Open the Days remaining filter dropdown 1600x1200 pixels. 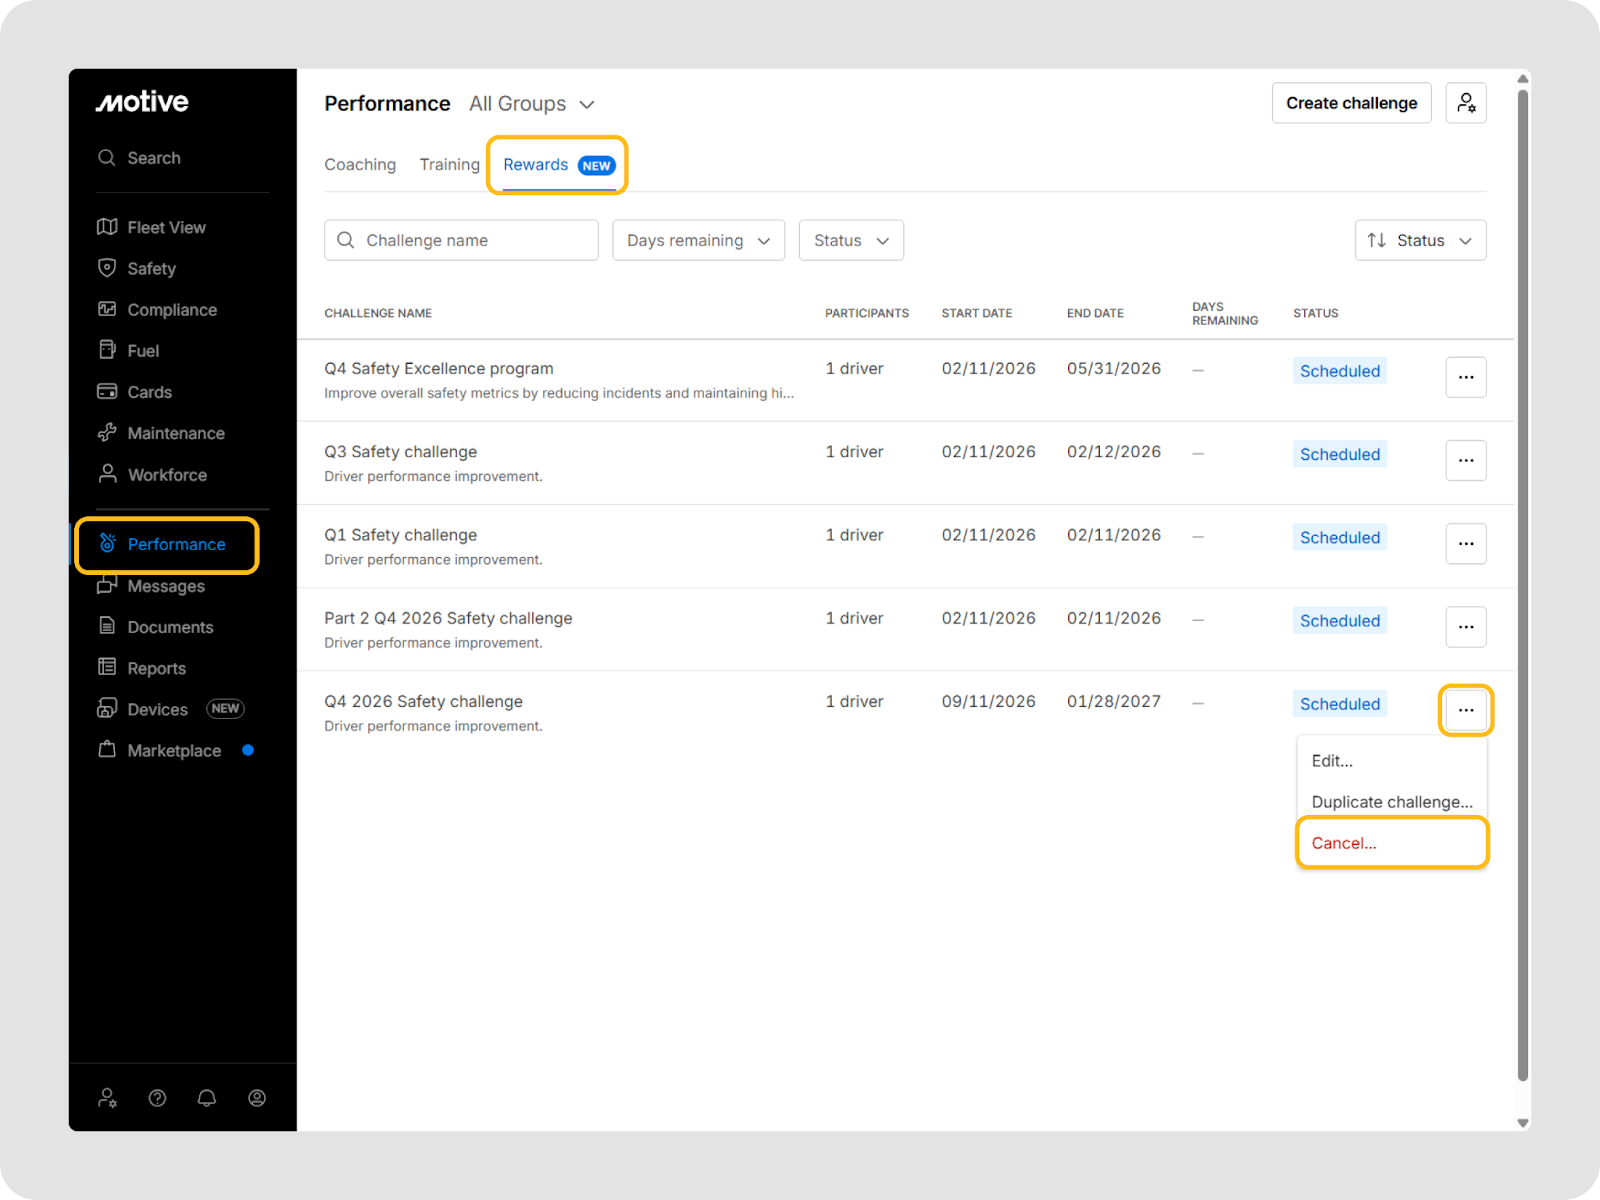(x=698, y=240)
